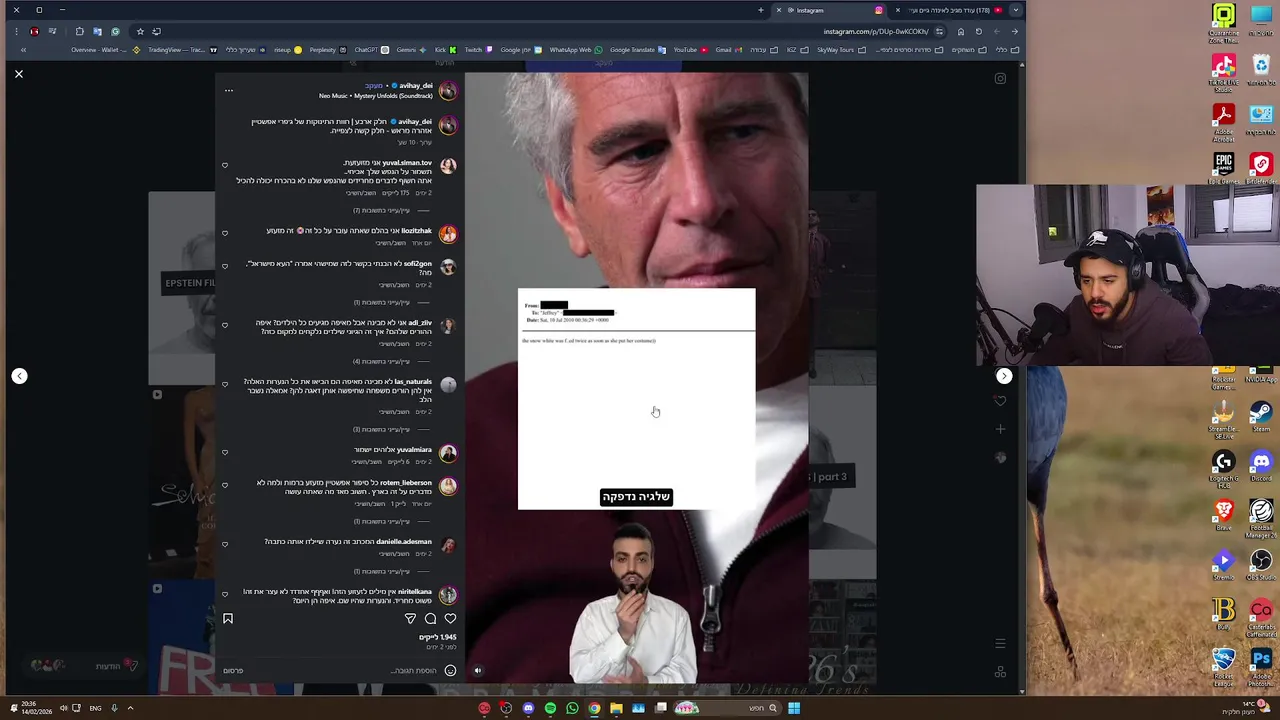Open the yuvalmiara commenter profile name
This screenshot has height=720, width=1280.
(414, 450)
